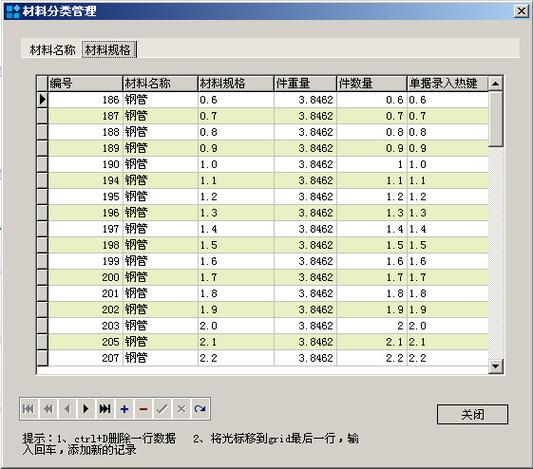Jump to last record button

105,409
